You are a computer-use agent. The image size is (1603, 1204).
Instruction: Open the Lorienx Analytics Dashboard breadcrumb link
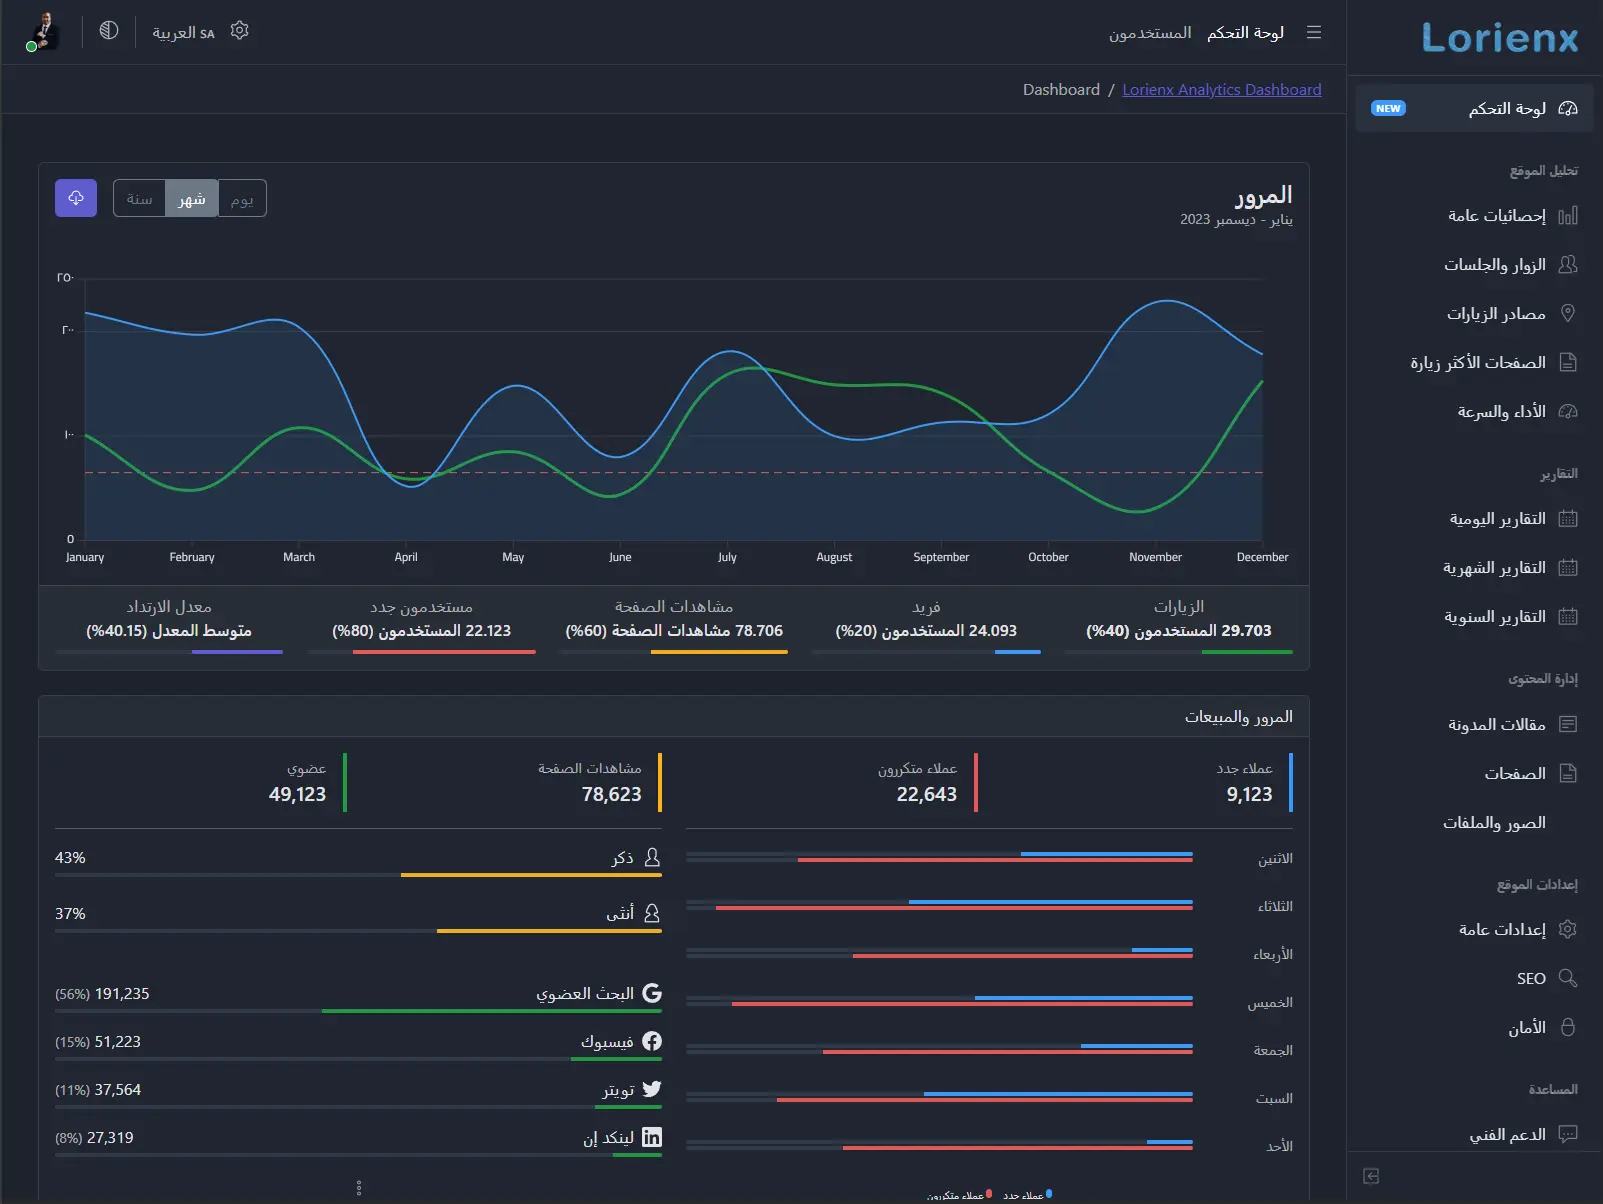pos(1221,89)
